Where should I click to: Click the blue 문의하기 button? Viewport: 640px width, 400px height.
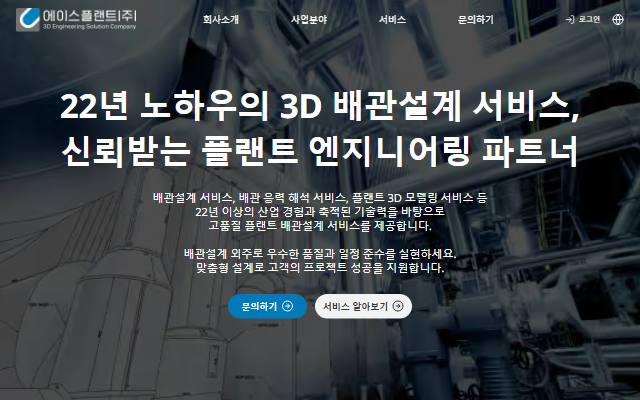point(267,306)
